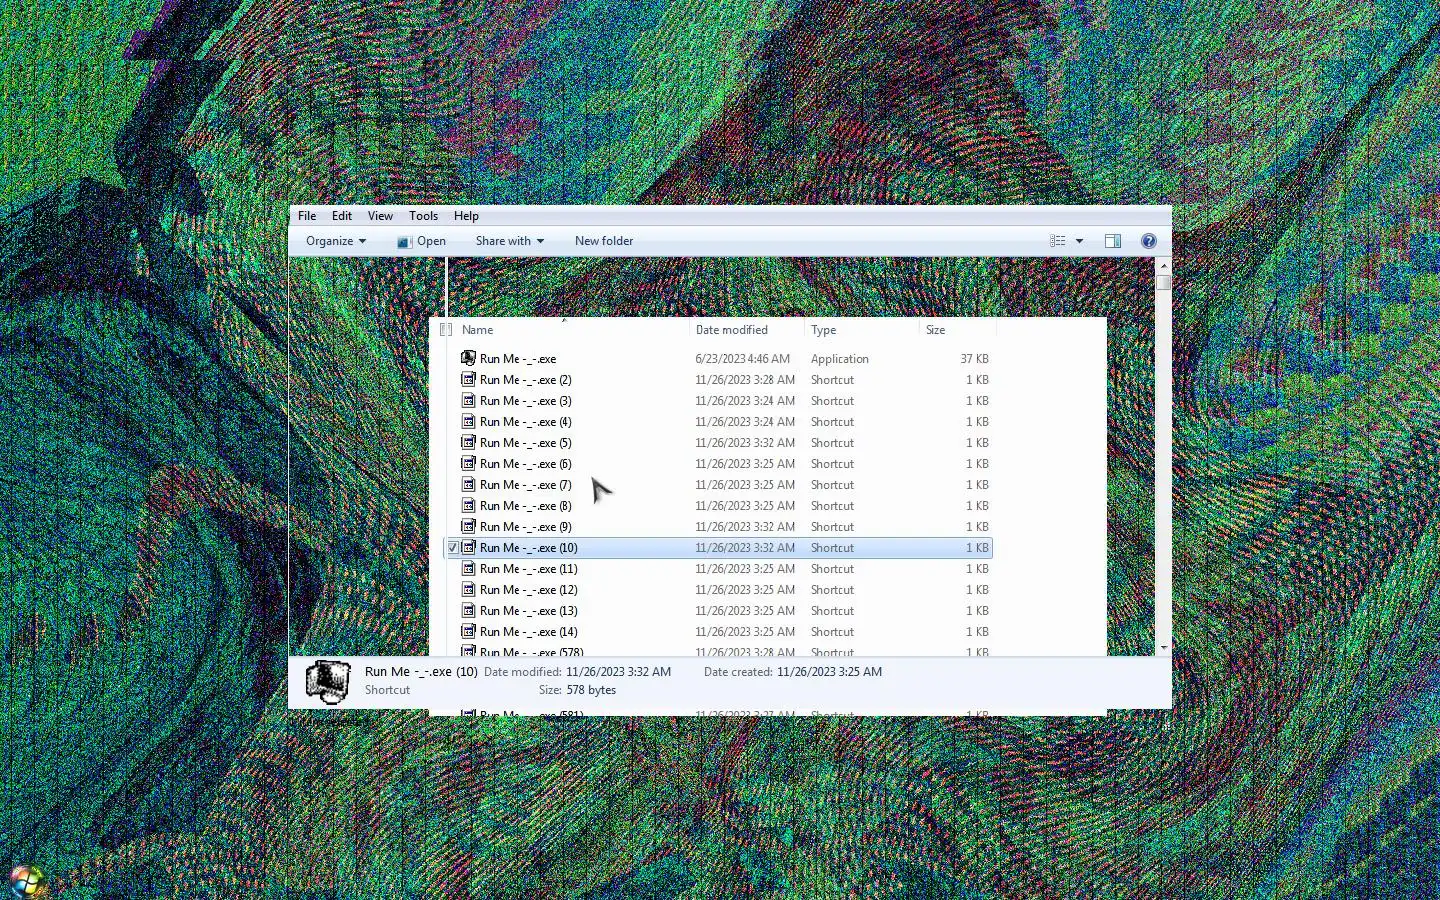Click date cell of Run Me -_-.exe (11)

click(x=745, y=569)
